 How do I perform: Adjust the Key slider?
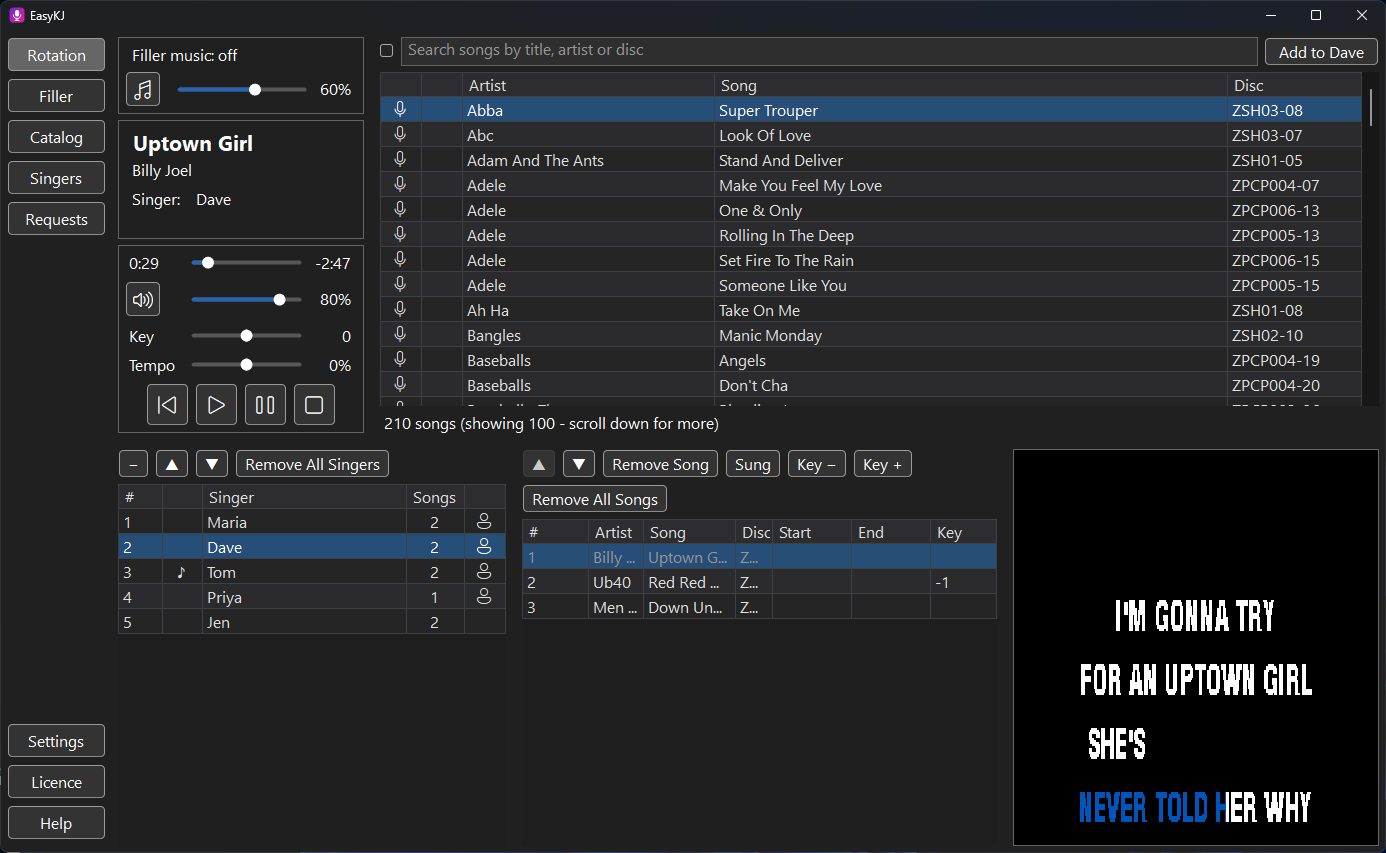click(246, 336)
